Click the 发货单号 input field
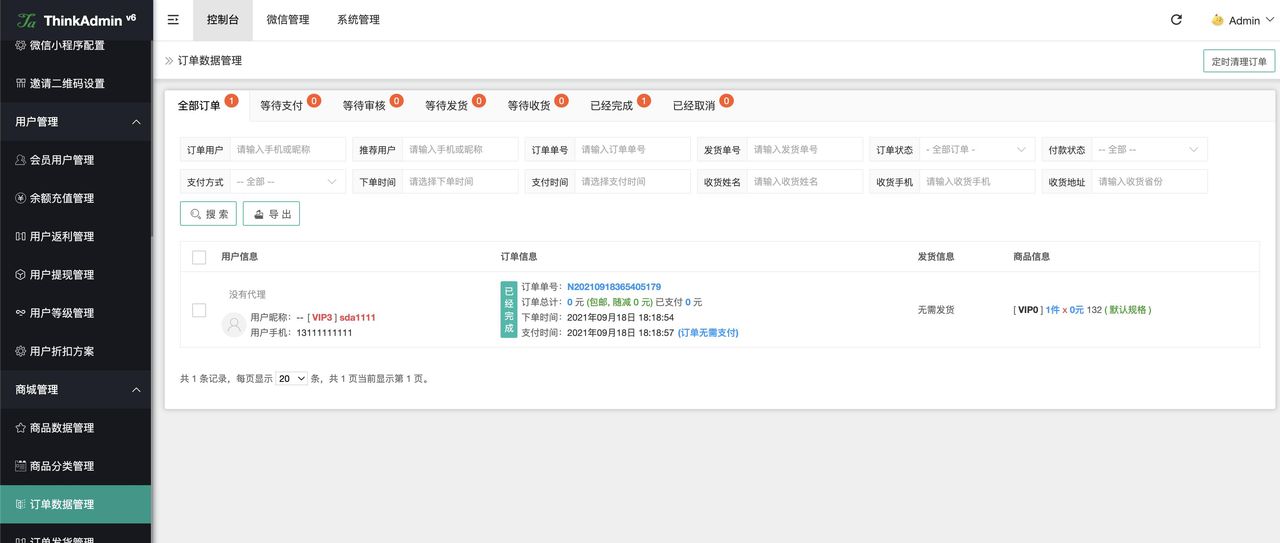This screenshot has height=543, width=1280. tap(805, 150)
